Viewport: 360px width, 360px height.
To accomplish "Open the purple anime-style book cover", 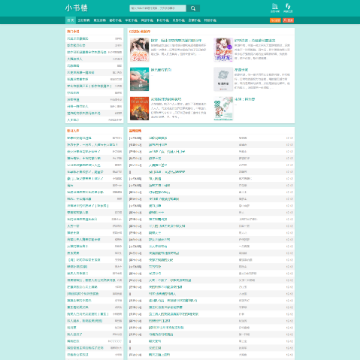I will coord(223,50).
